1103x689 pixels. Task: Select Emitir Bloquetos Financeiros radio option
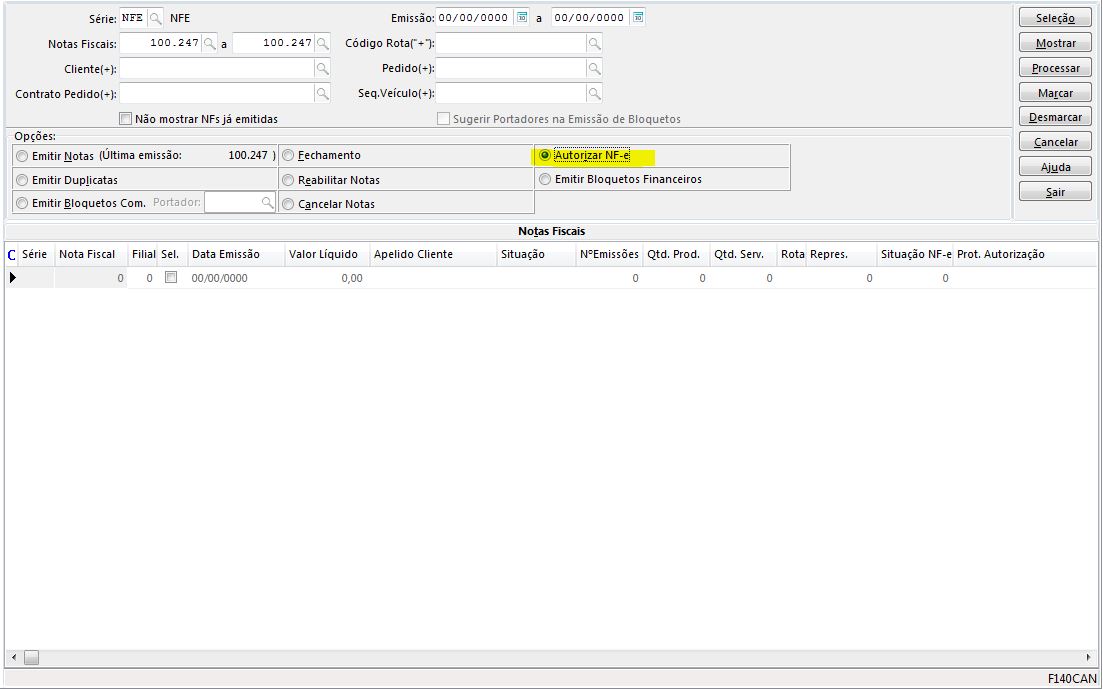(x=545, y=180)
